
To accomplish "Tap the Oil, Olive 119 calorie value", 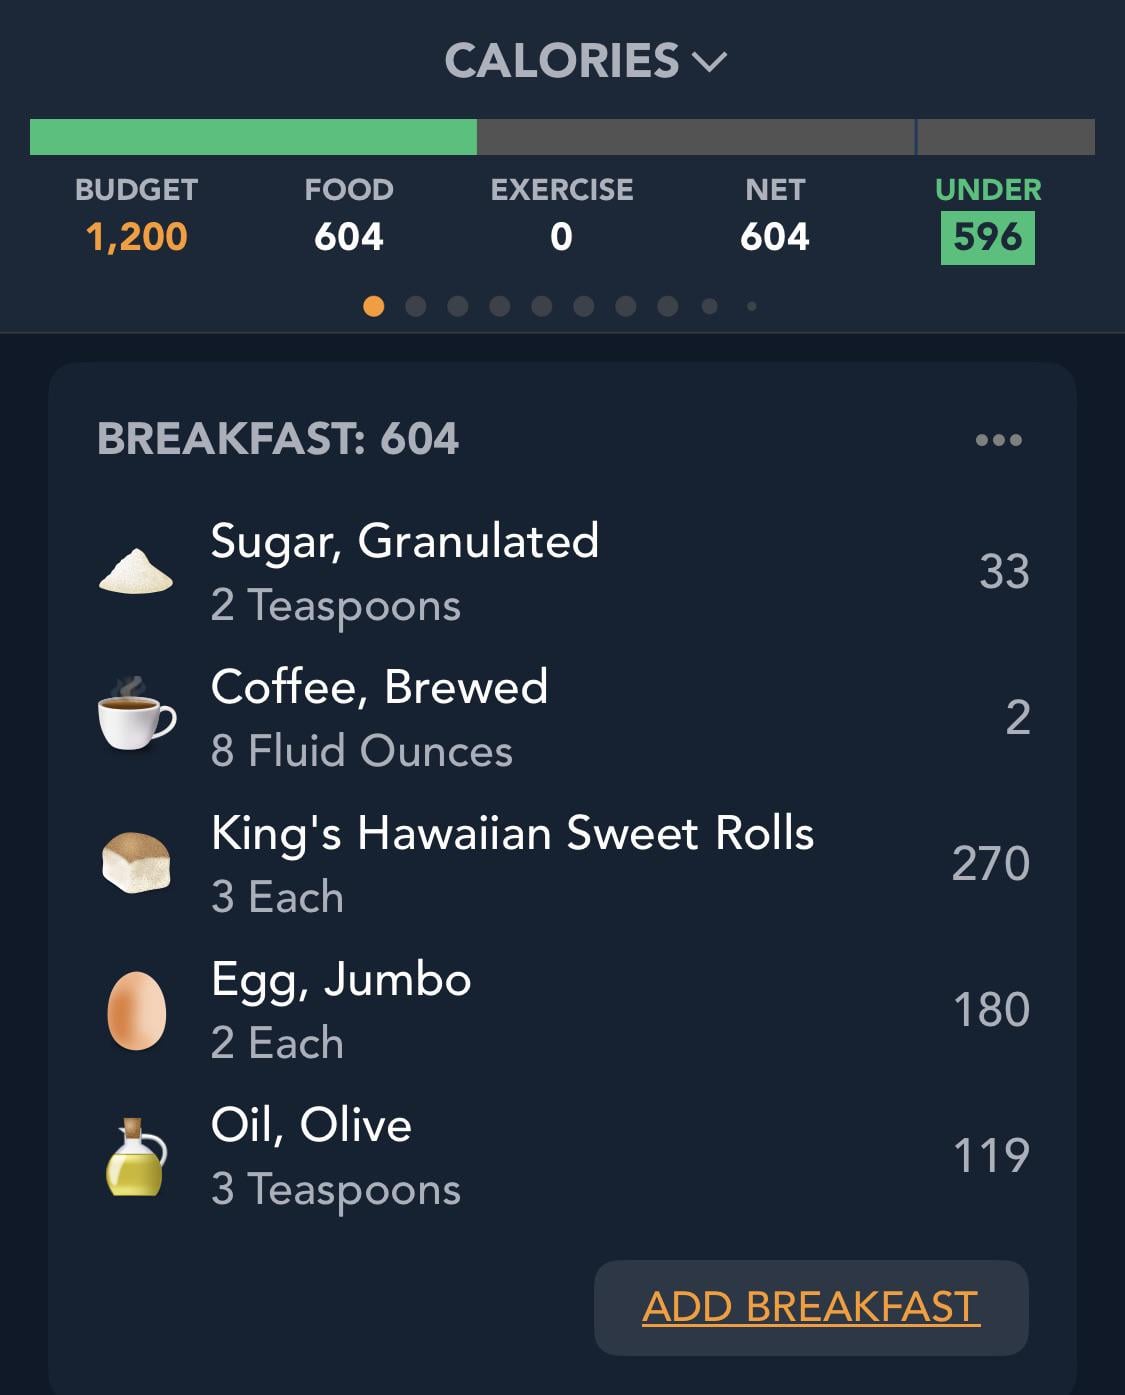I will point(991,1156).
